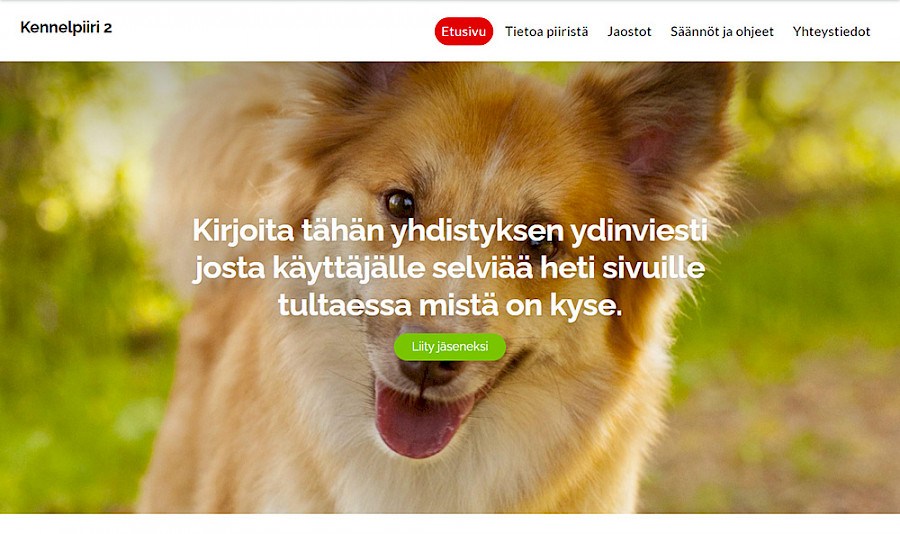Image resolution: width=900 pixels, height=534 pixels.
Task: Click the dog's visible brown eye
Action: 400,204
